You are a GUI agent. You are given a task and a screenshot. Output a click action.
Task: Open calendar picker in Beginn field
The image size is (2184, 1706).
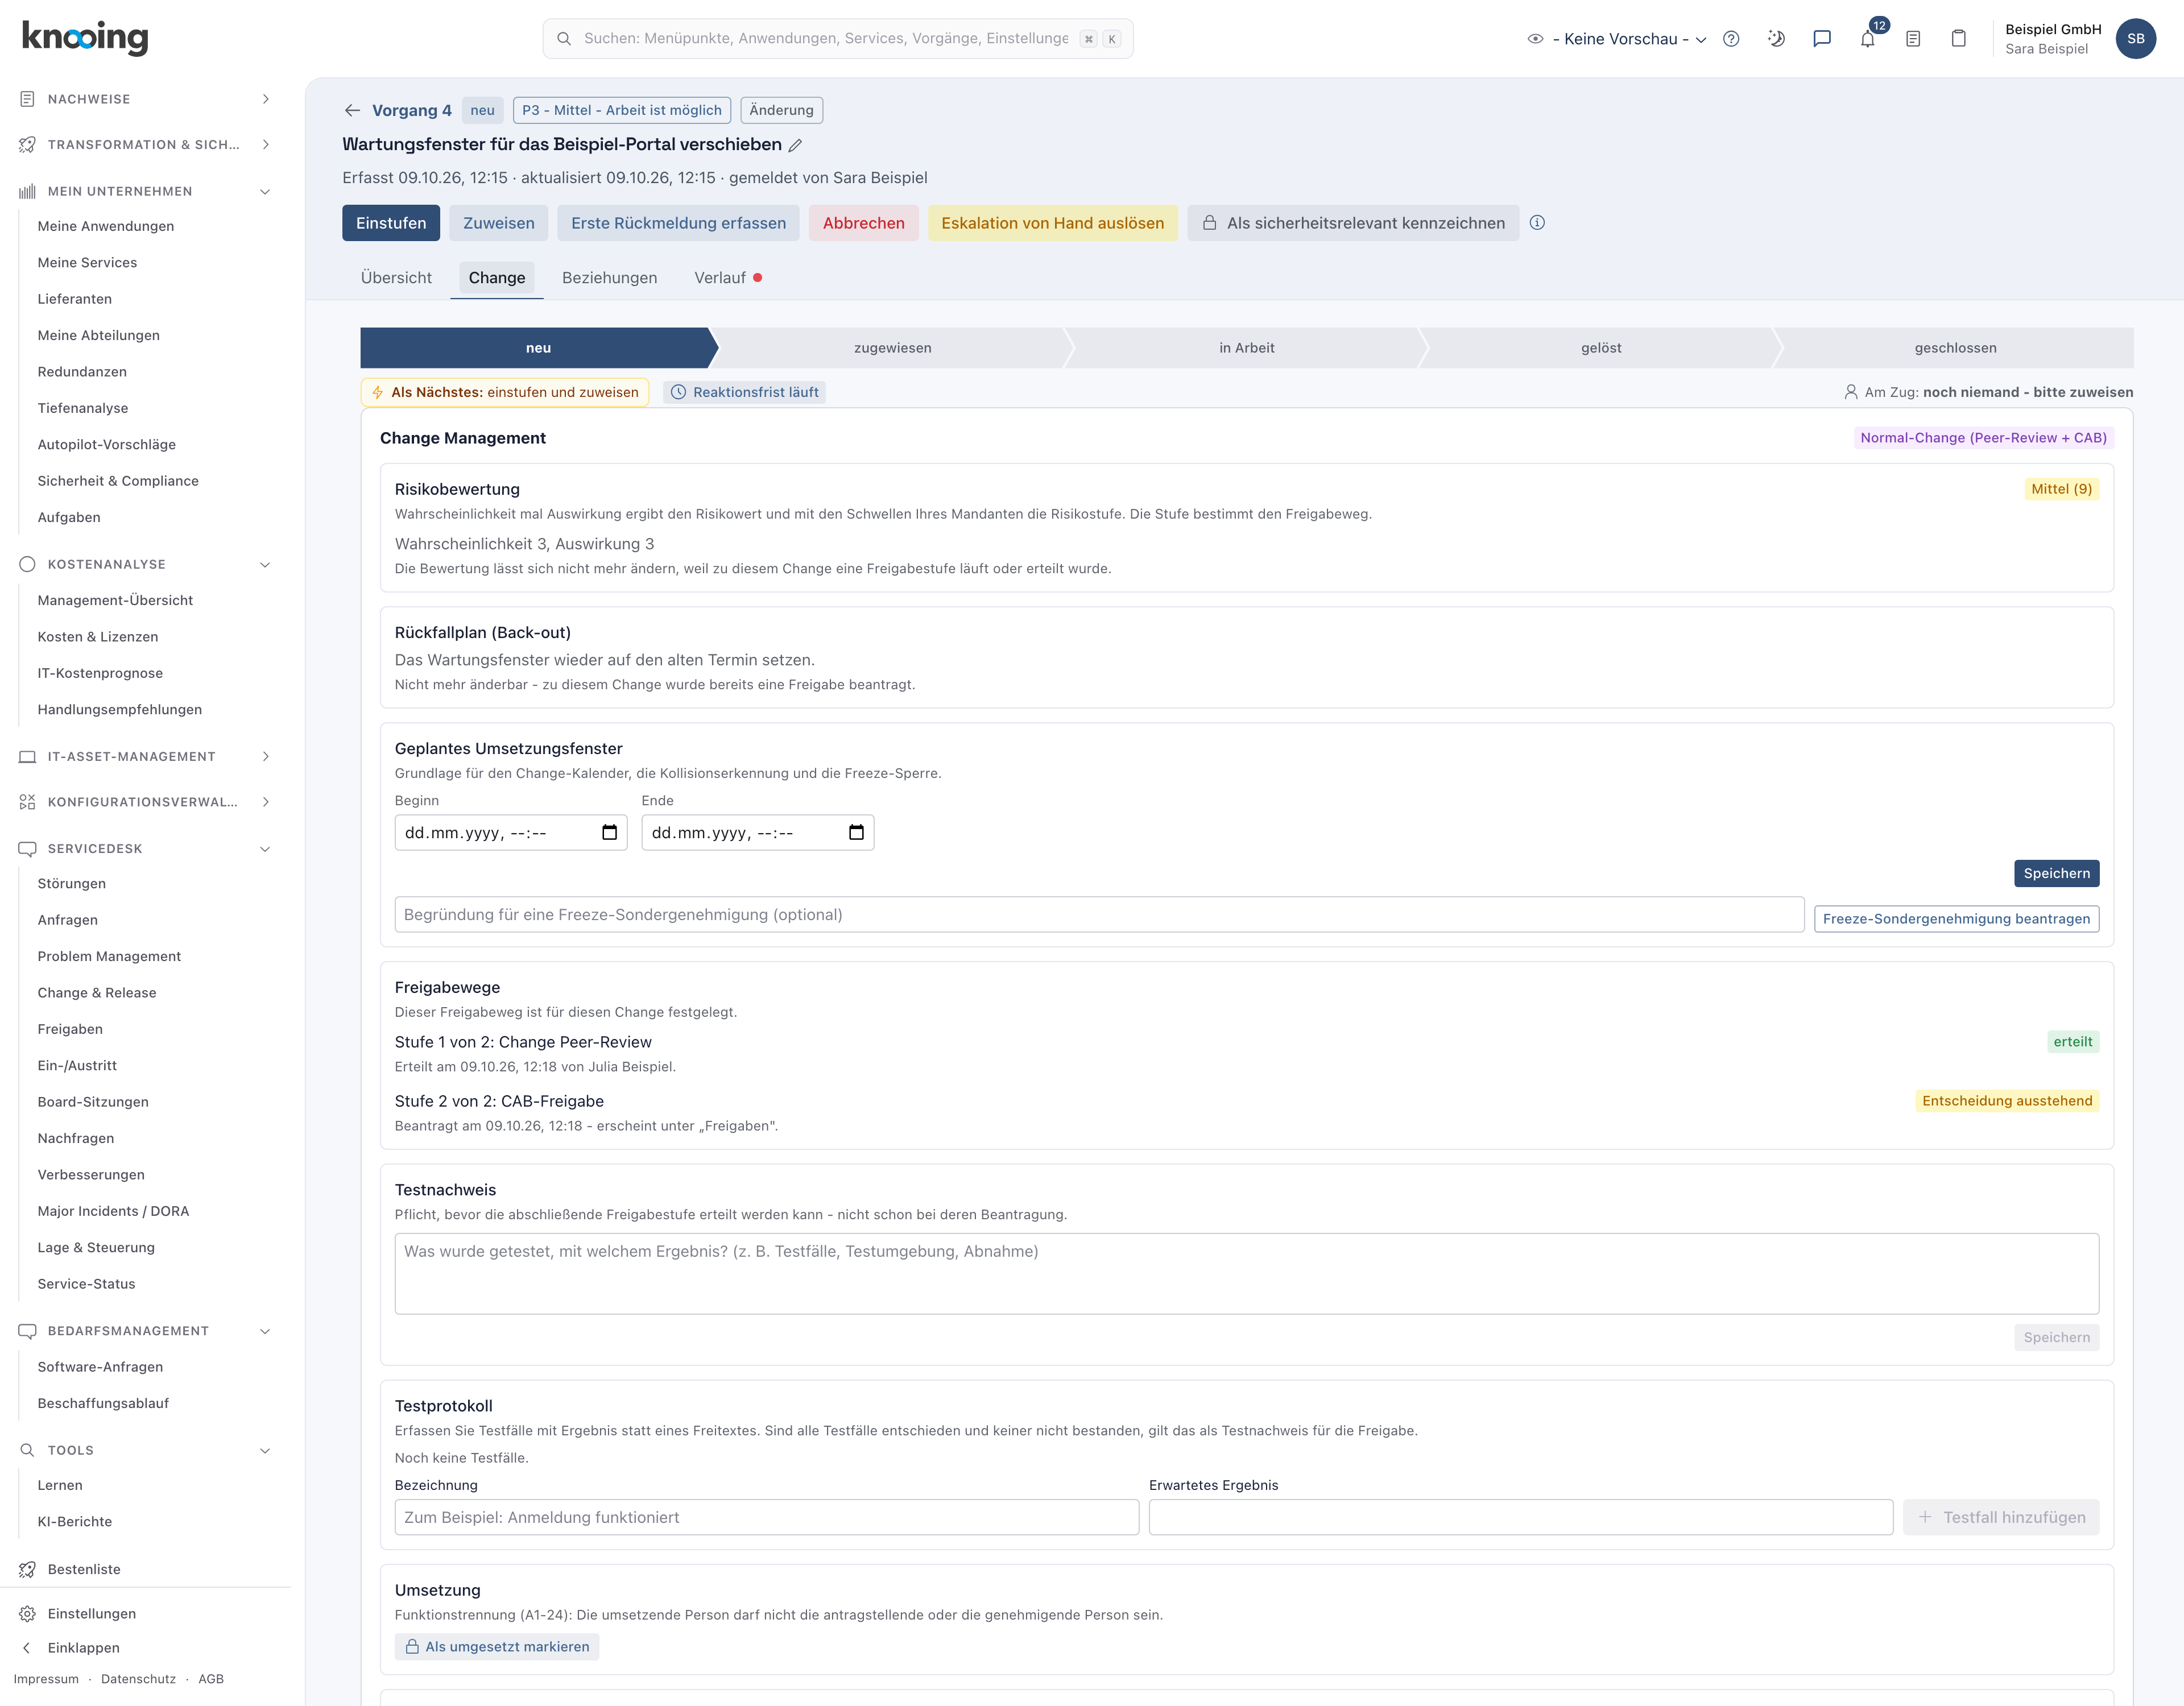(x=609, y=832)
